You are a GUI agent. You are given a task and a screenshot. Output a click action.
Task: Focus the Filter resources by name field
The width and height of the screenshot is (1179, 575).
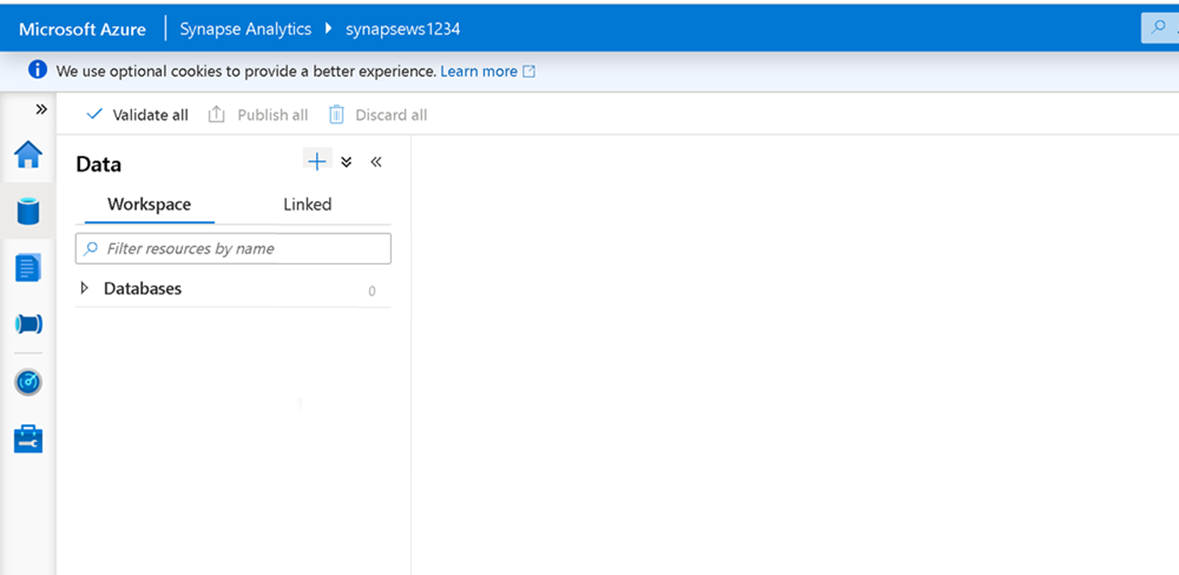pos(240,248)
